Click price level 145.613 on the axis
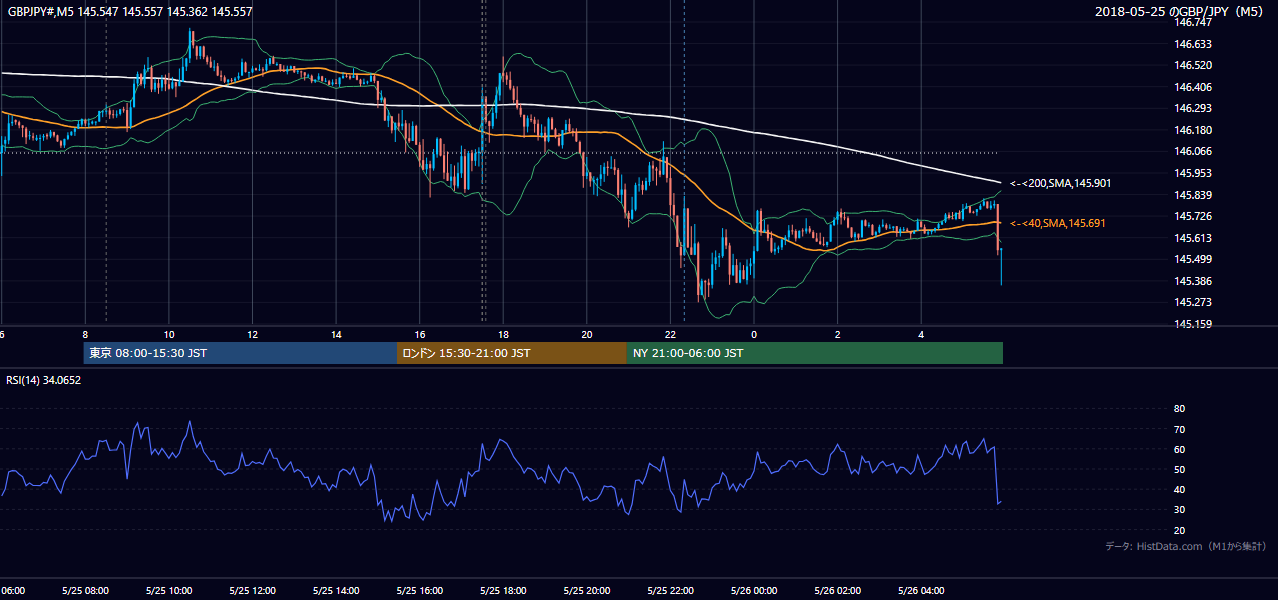The image size is (1278, 600). (1194, 238)
